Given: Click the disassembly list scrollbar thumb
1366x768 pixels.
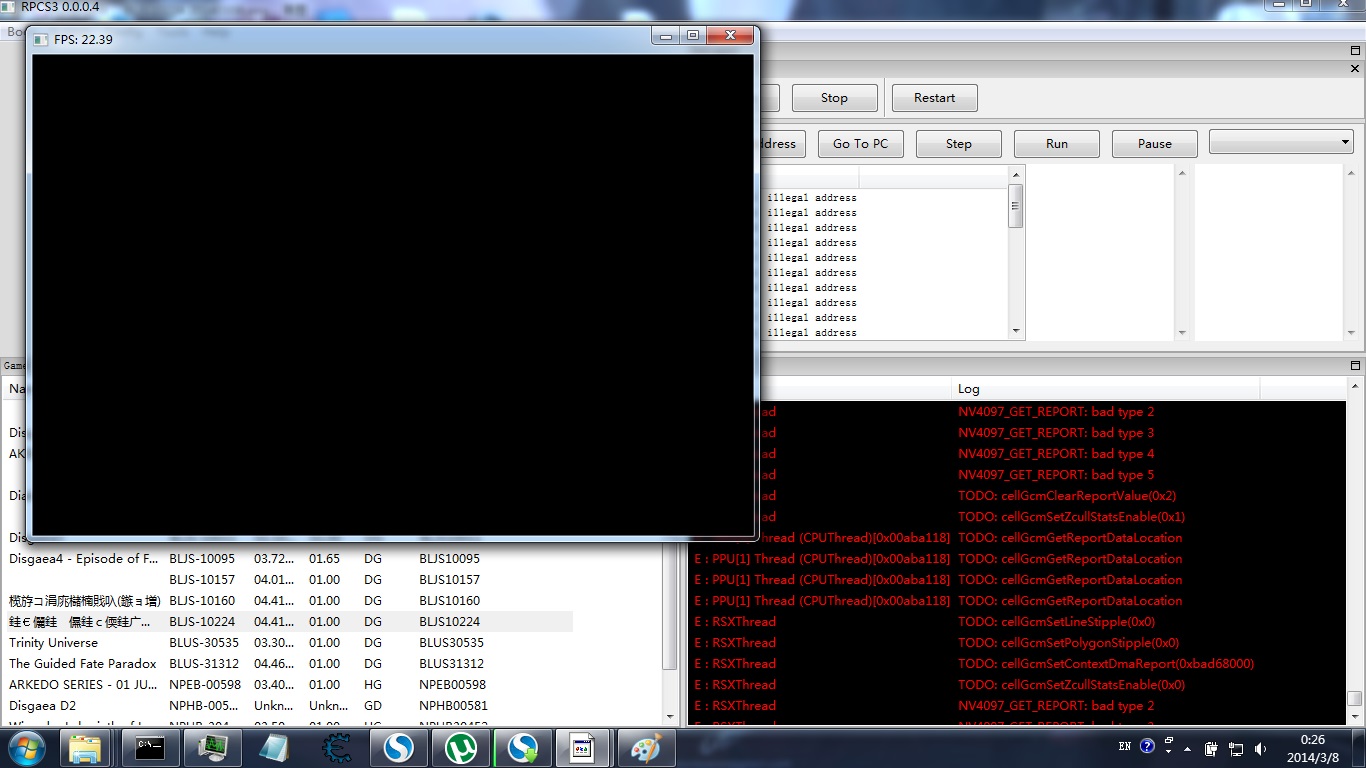Looking at the screenshot, I should (1016, 206).
